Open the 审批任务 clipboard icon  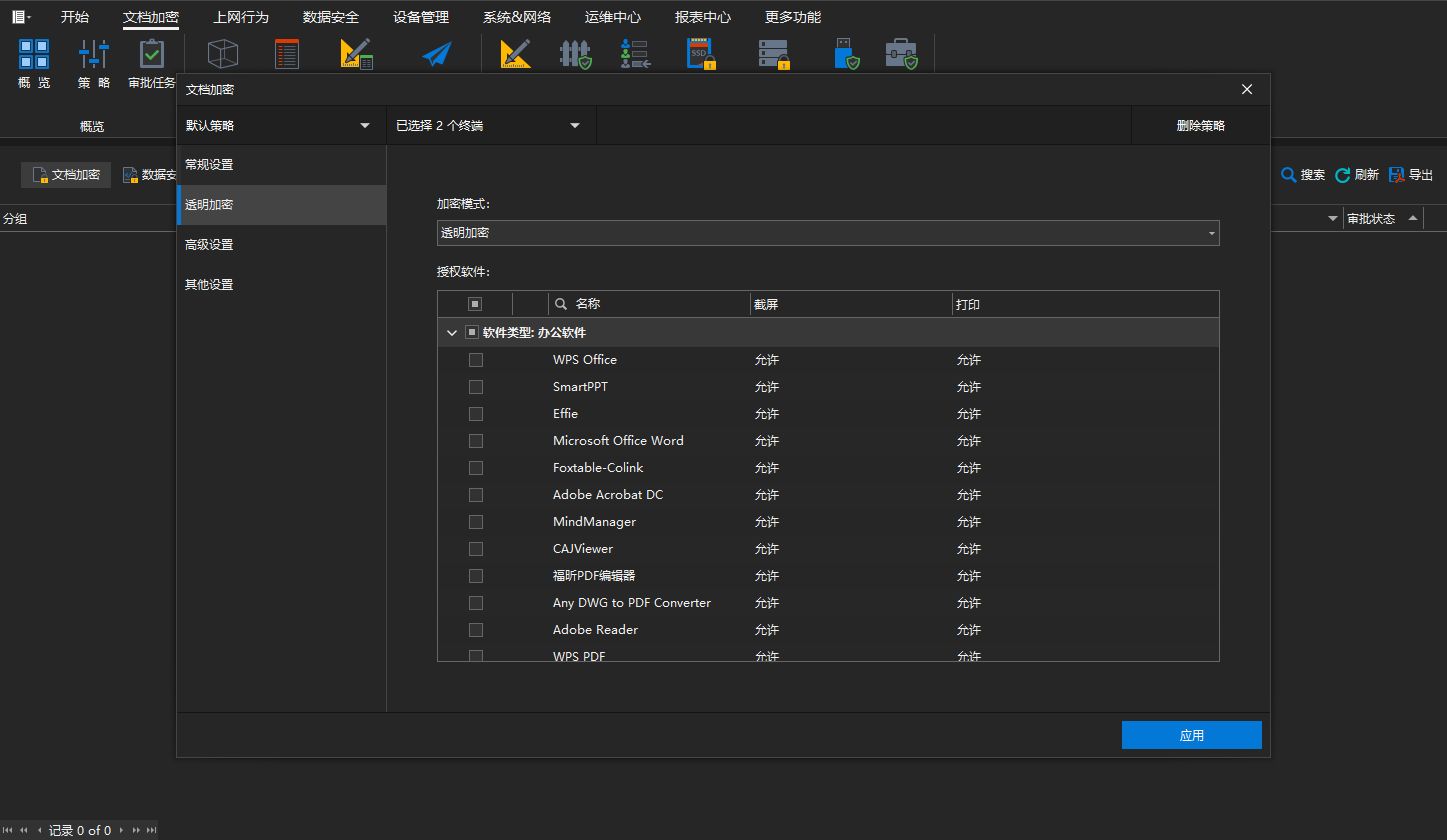pyautogui.click(x=152, y=54)
